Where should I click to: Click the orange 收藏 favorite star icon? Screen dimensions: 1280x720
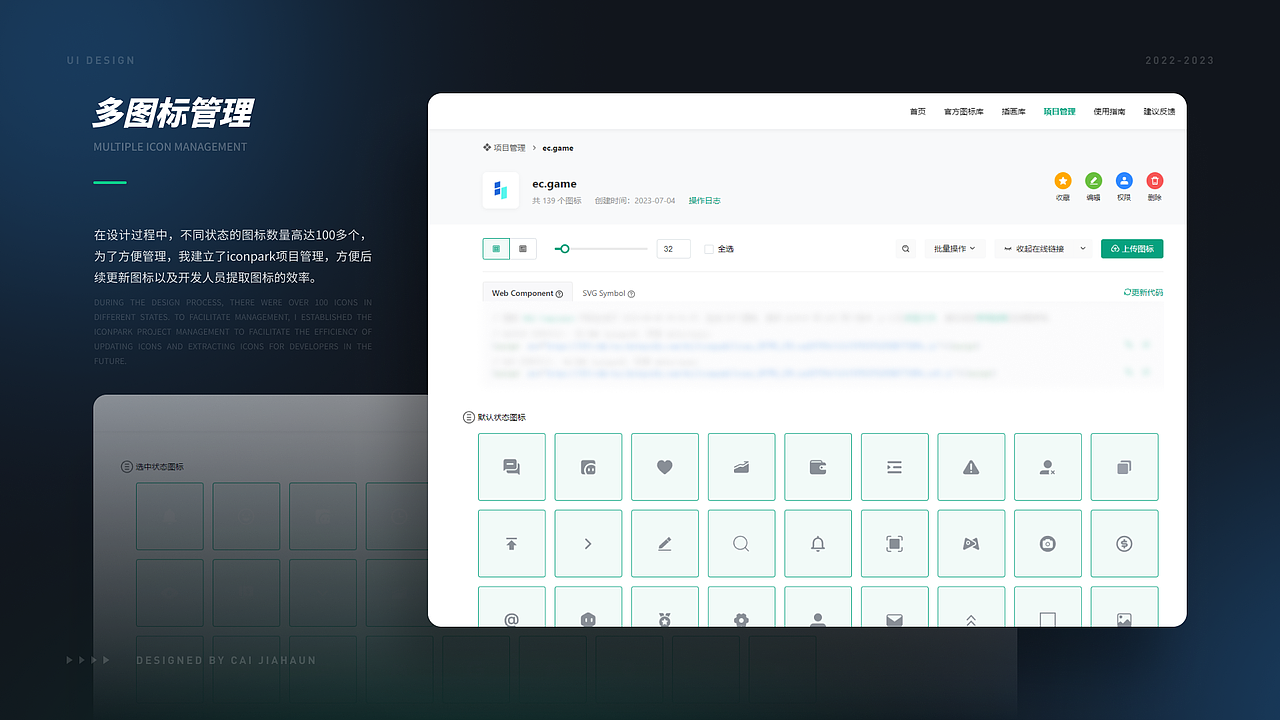[x=1062, y=182]
